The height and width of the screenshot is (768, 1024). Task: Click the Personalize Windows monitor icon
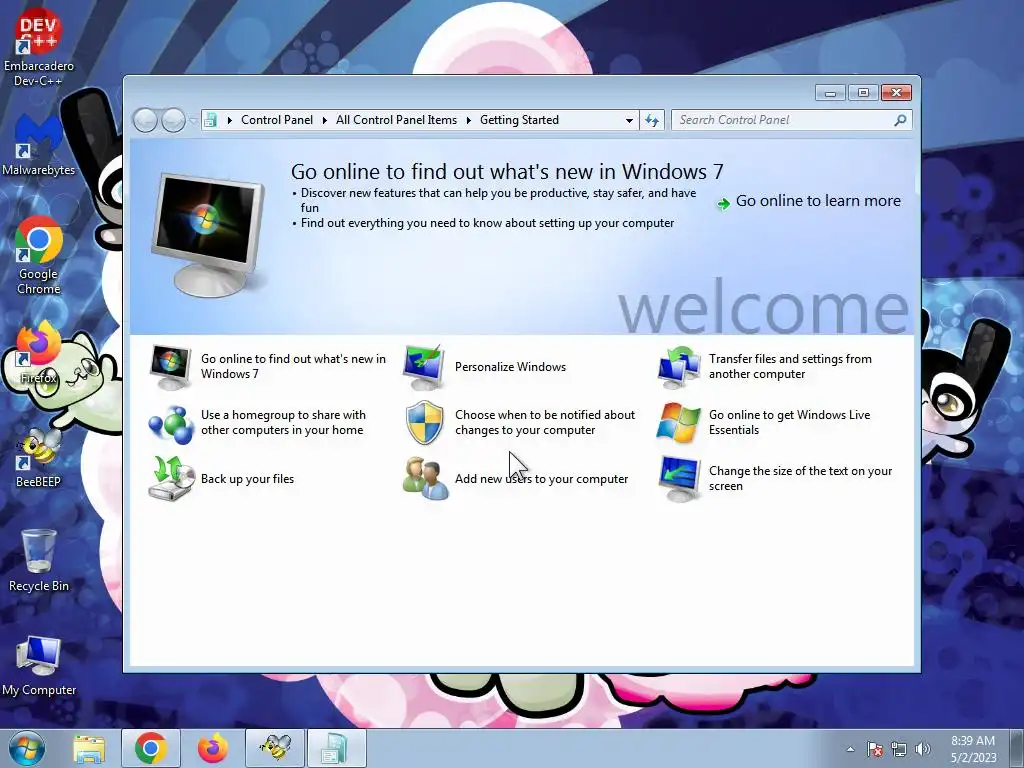click(x=424, y=367)
